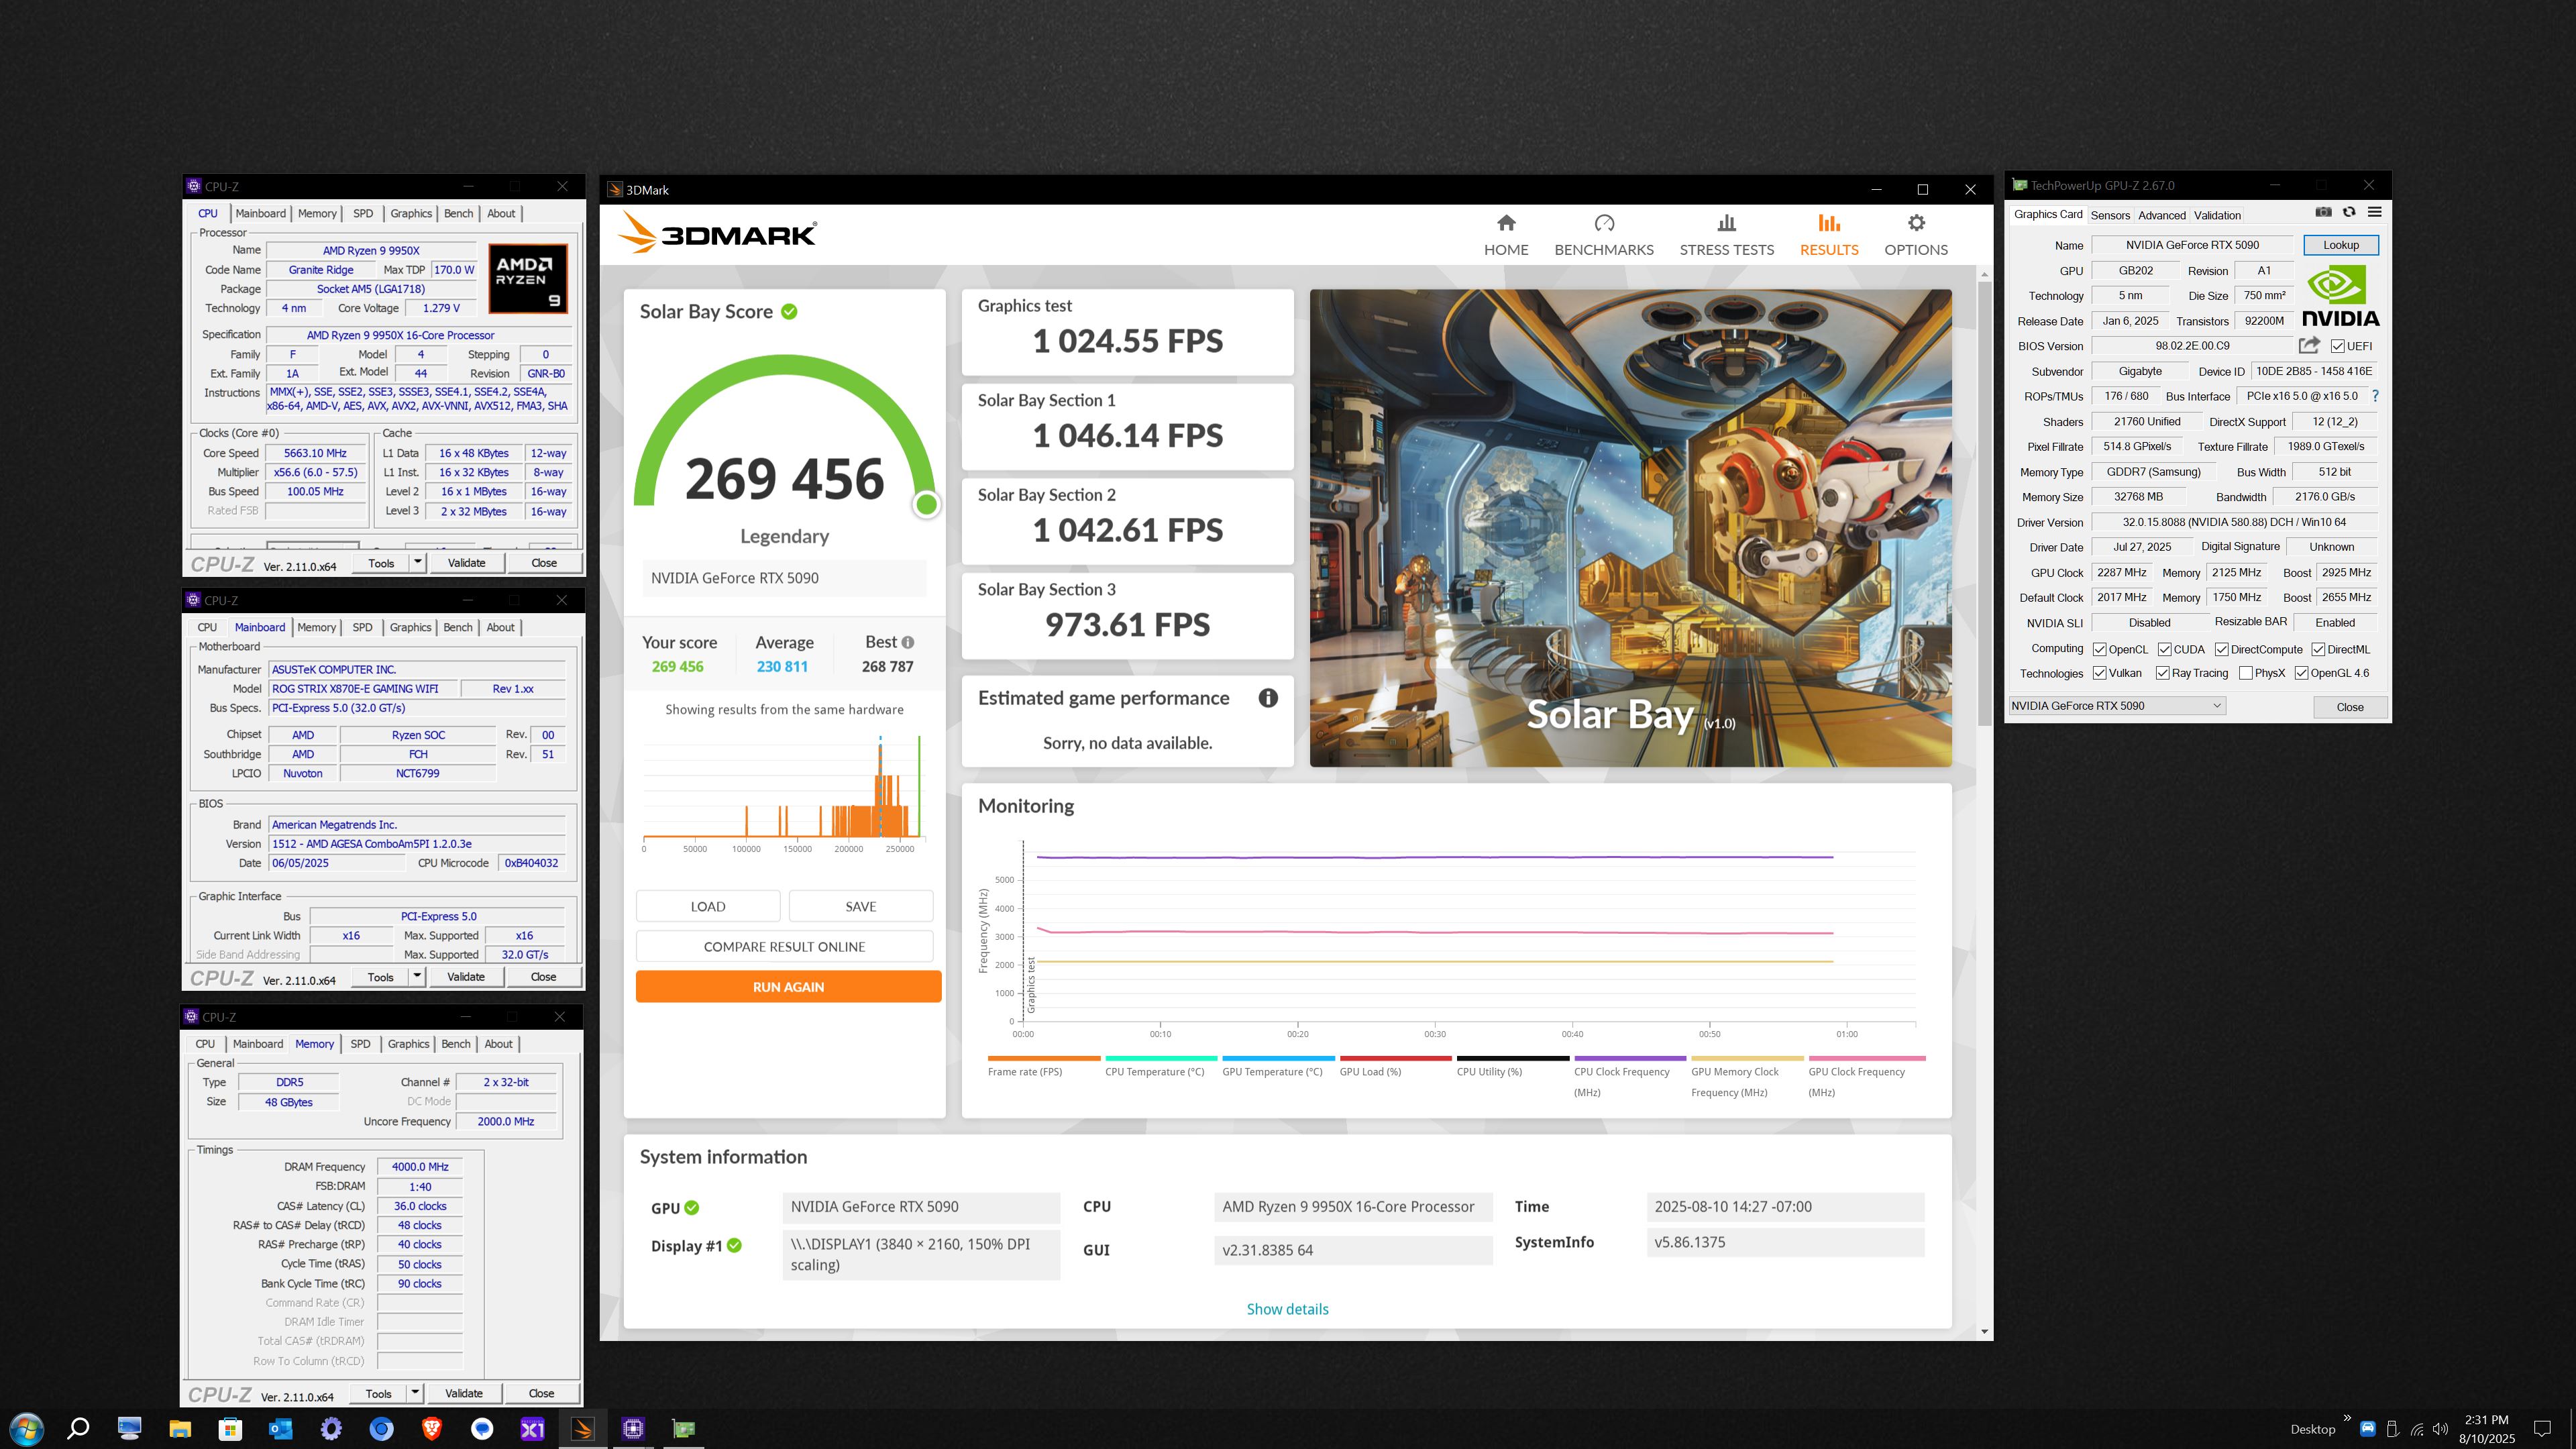
Task: Open the Show details link
Action: coord(1287,1309)
